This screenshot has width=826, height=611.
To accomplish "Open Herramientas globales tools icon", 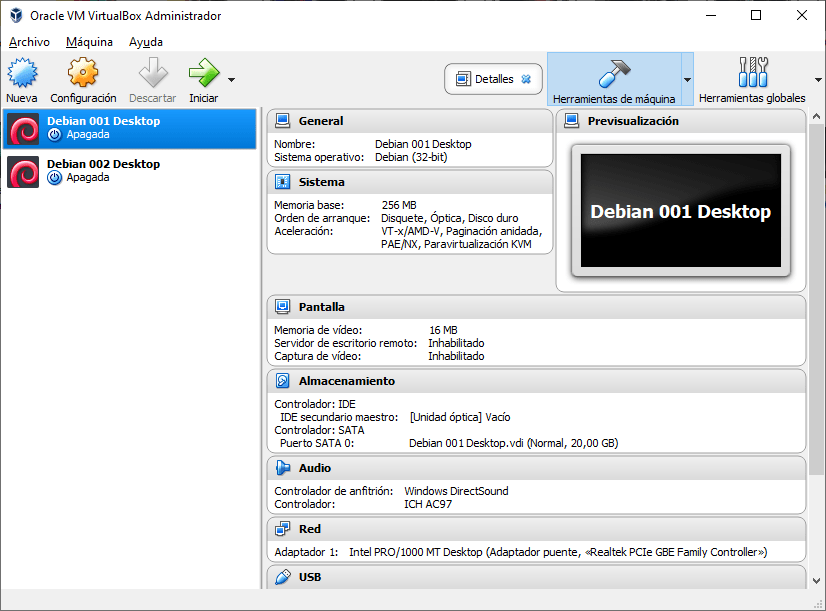I will click(751, 73).
